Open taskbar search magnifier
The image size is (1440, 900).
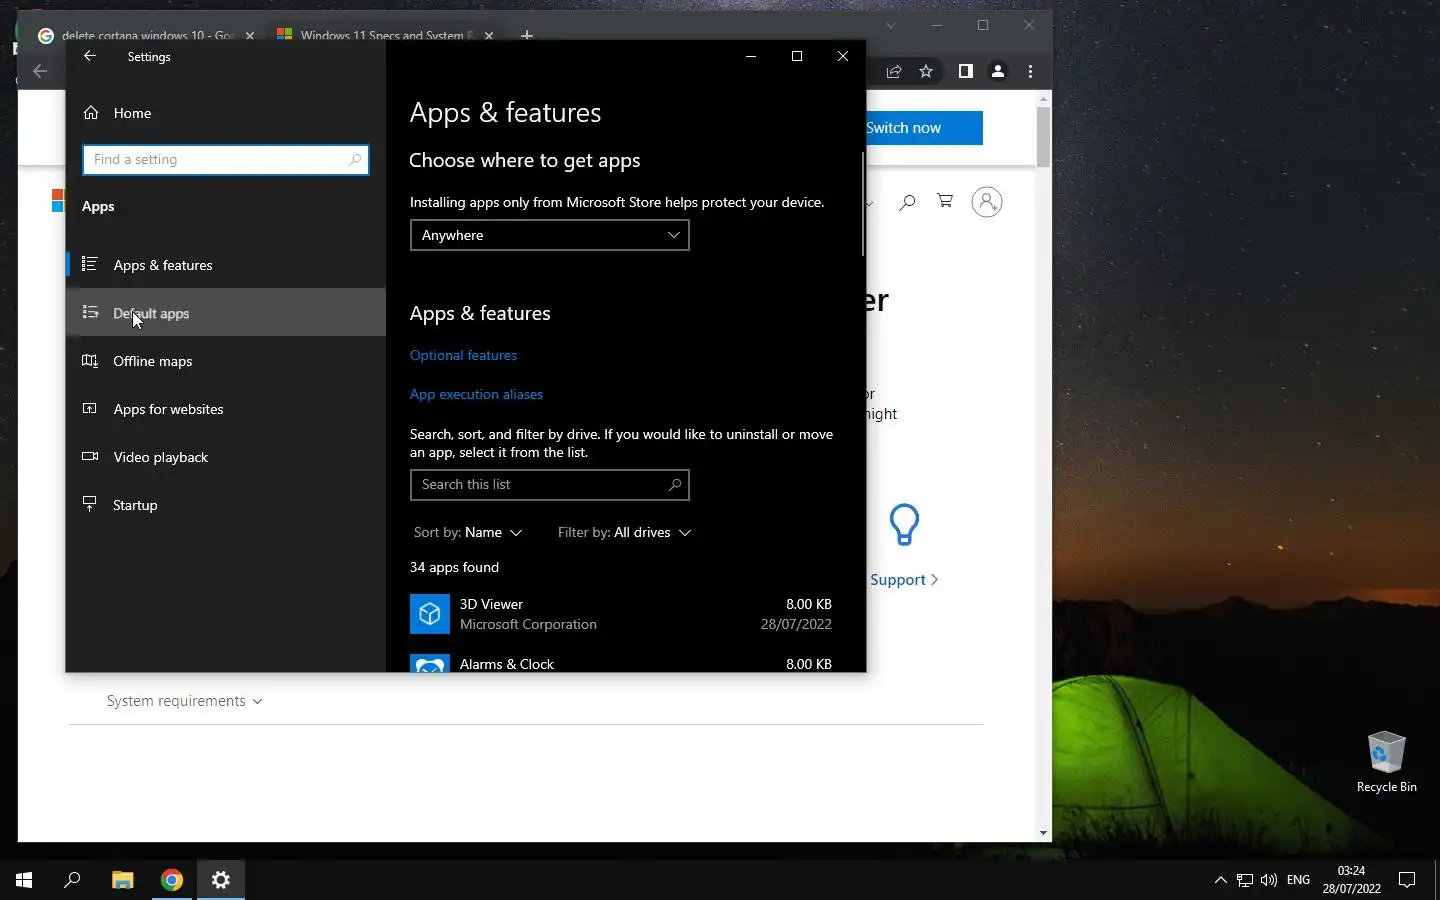(x=72, y=880)
